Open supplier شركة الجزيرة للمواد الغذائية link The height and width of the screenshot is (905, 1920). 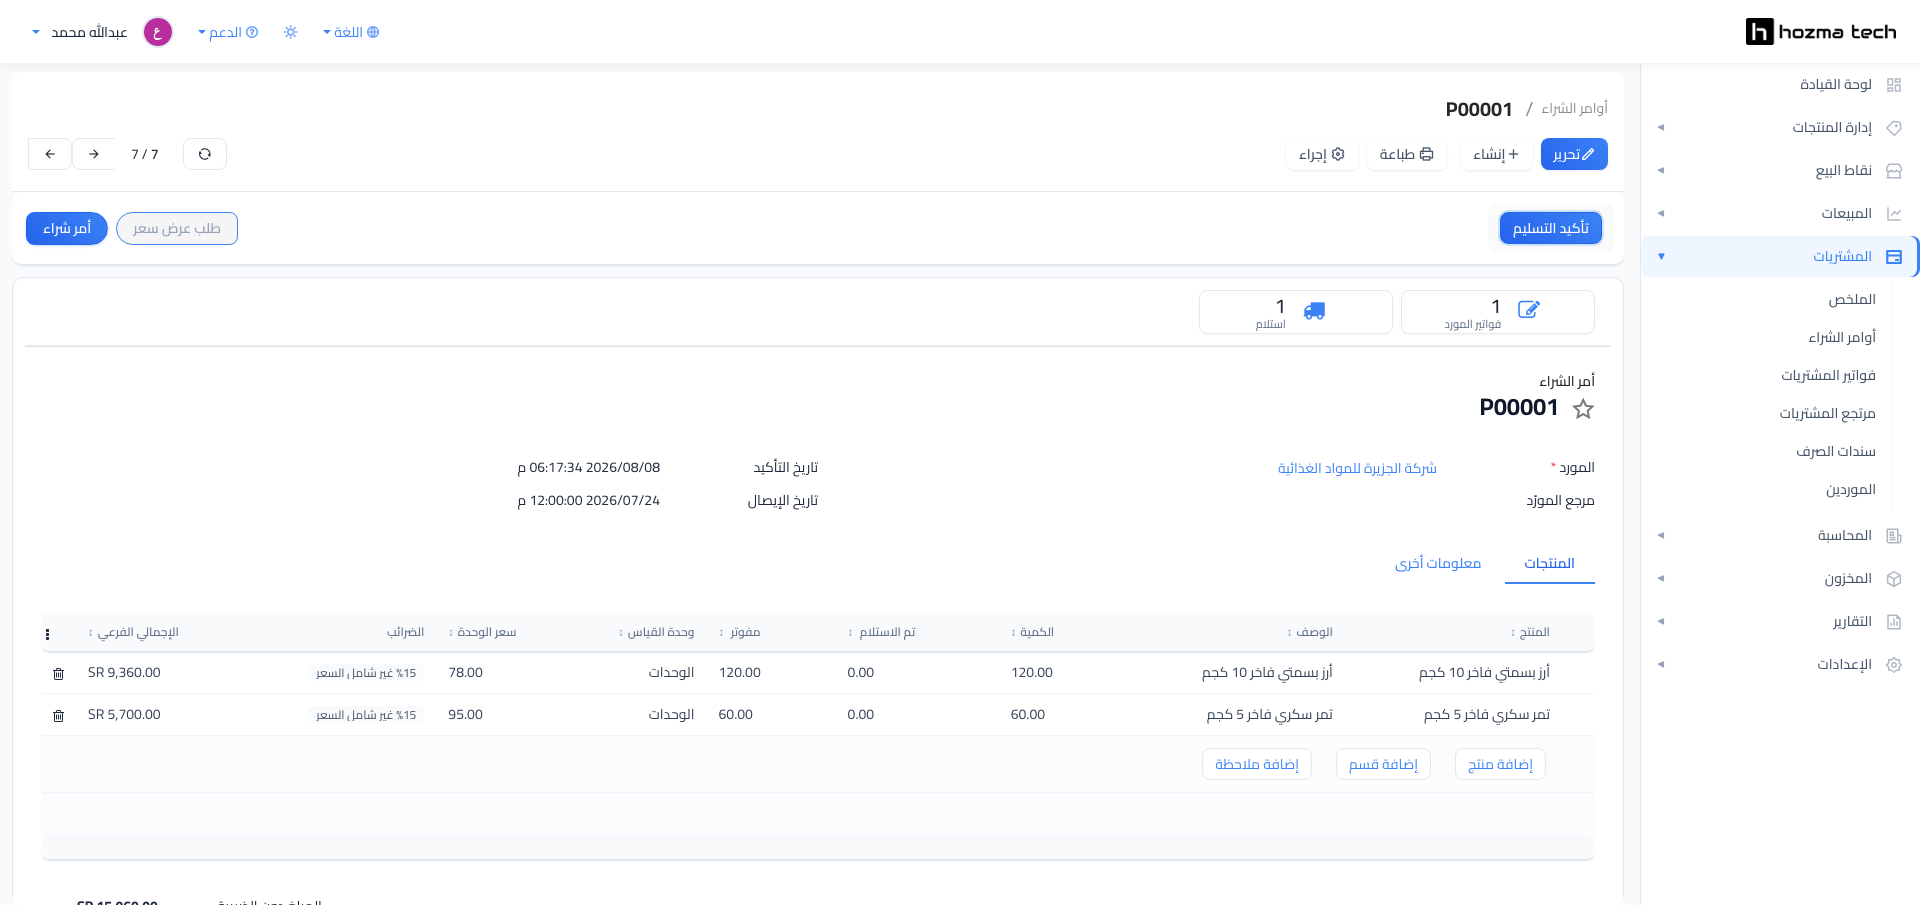pyautogui.click(x=1357, y=468)
